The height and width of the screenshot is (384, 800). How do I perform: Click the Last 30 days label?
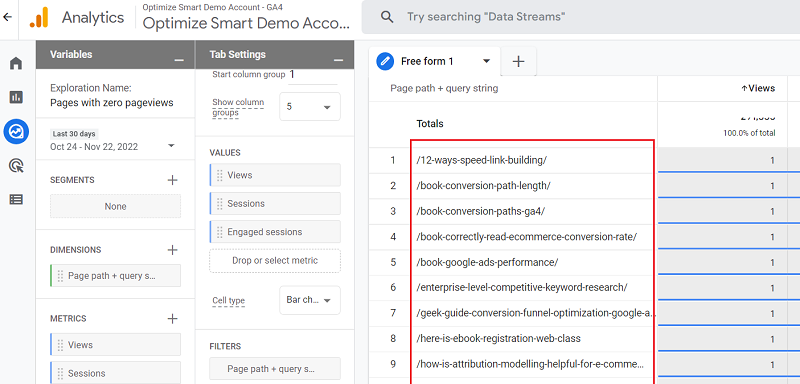(74, 134)
